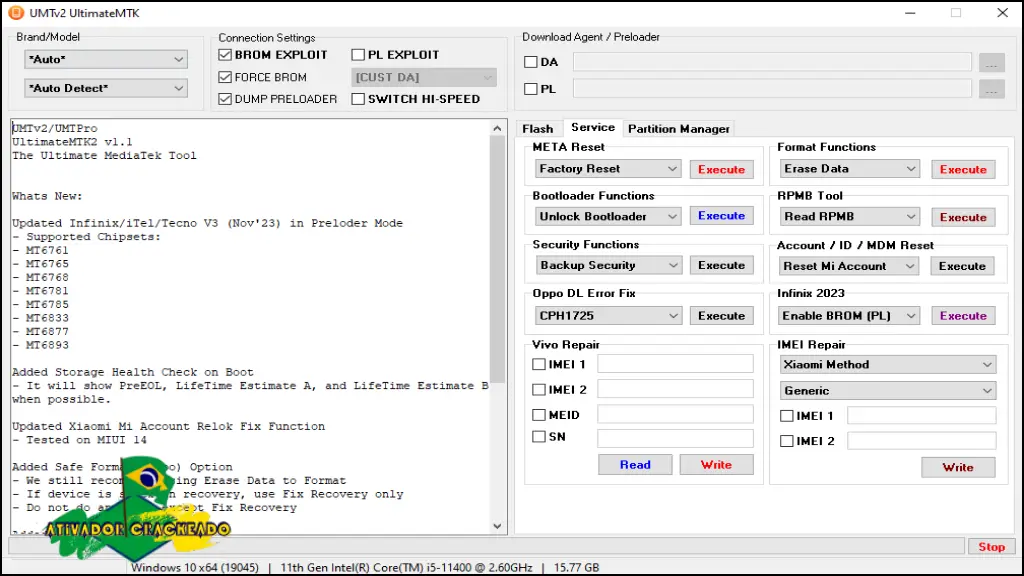Image resolution: width=1024 pixels, height=576 pixels.
Task: Open the Generic IMEI repair dropdown
Action: click(888, 391)
